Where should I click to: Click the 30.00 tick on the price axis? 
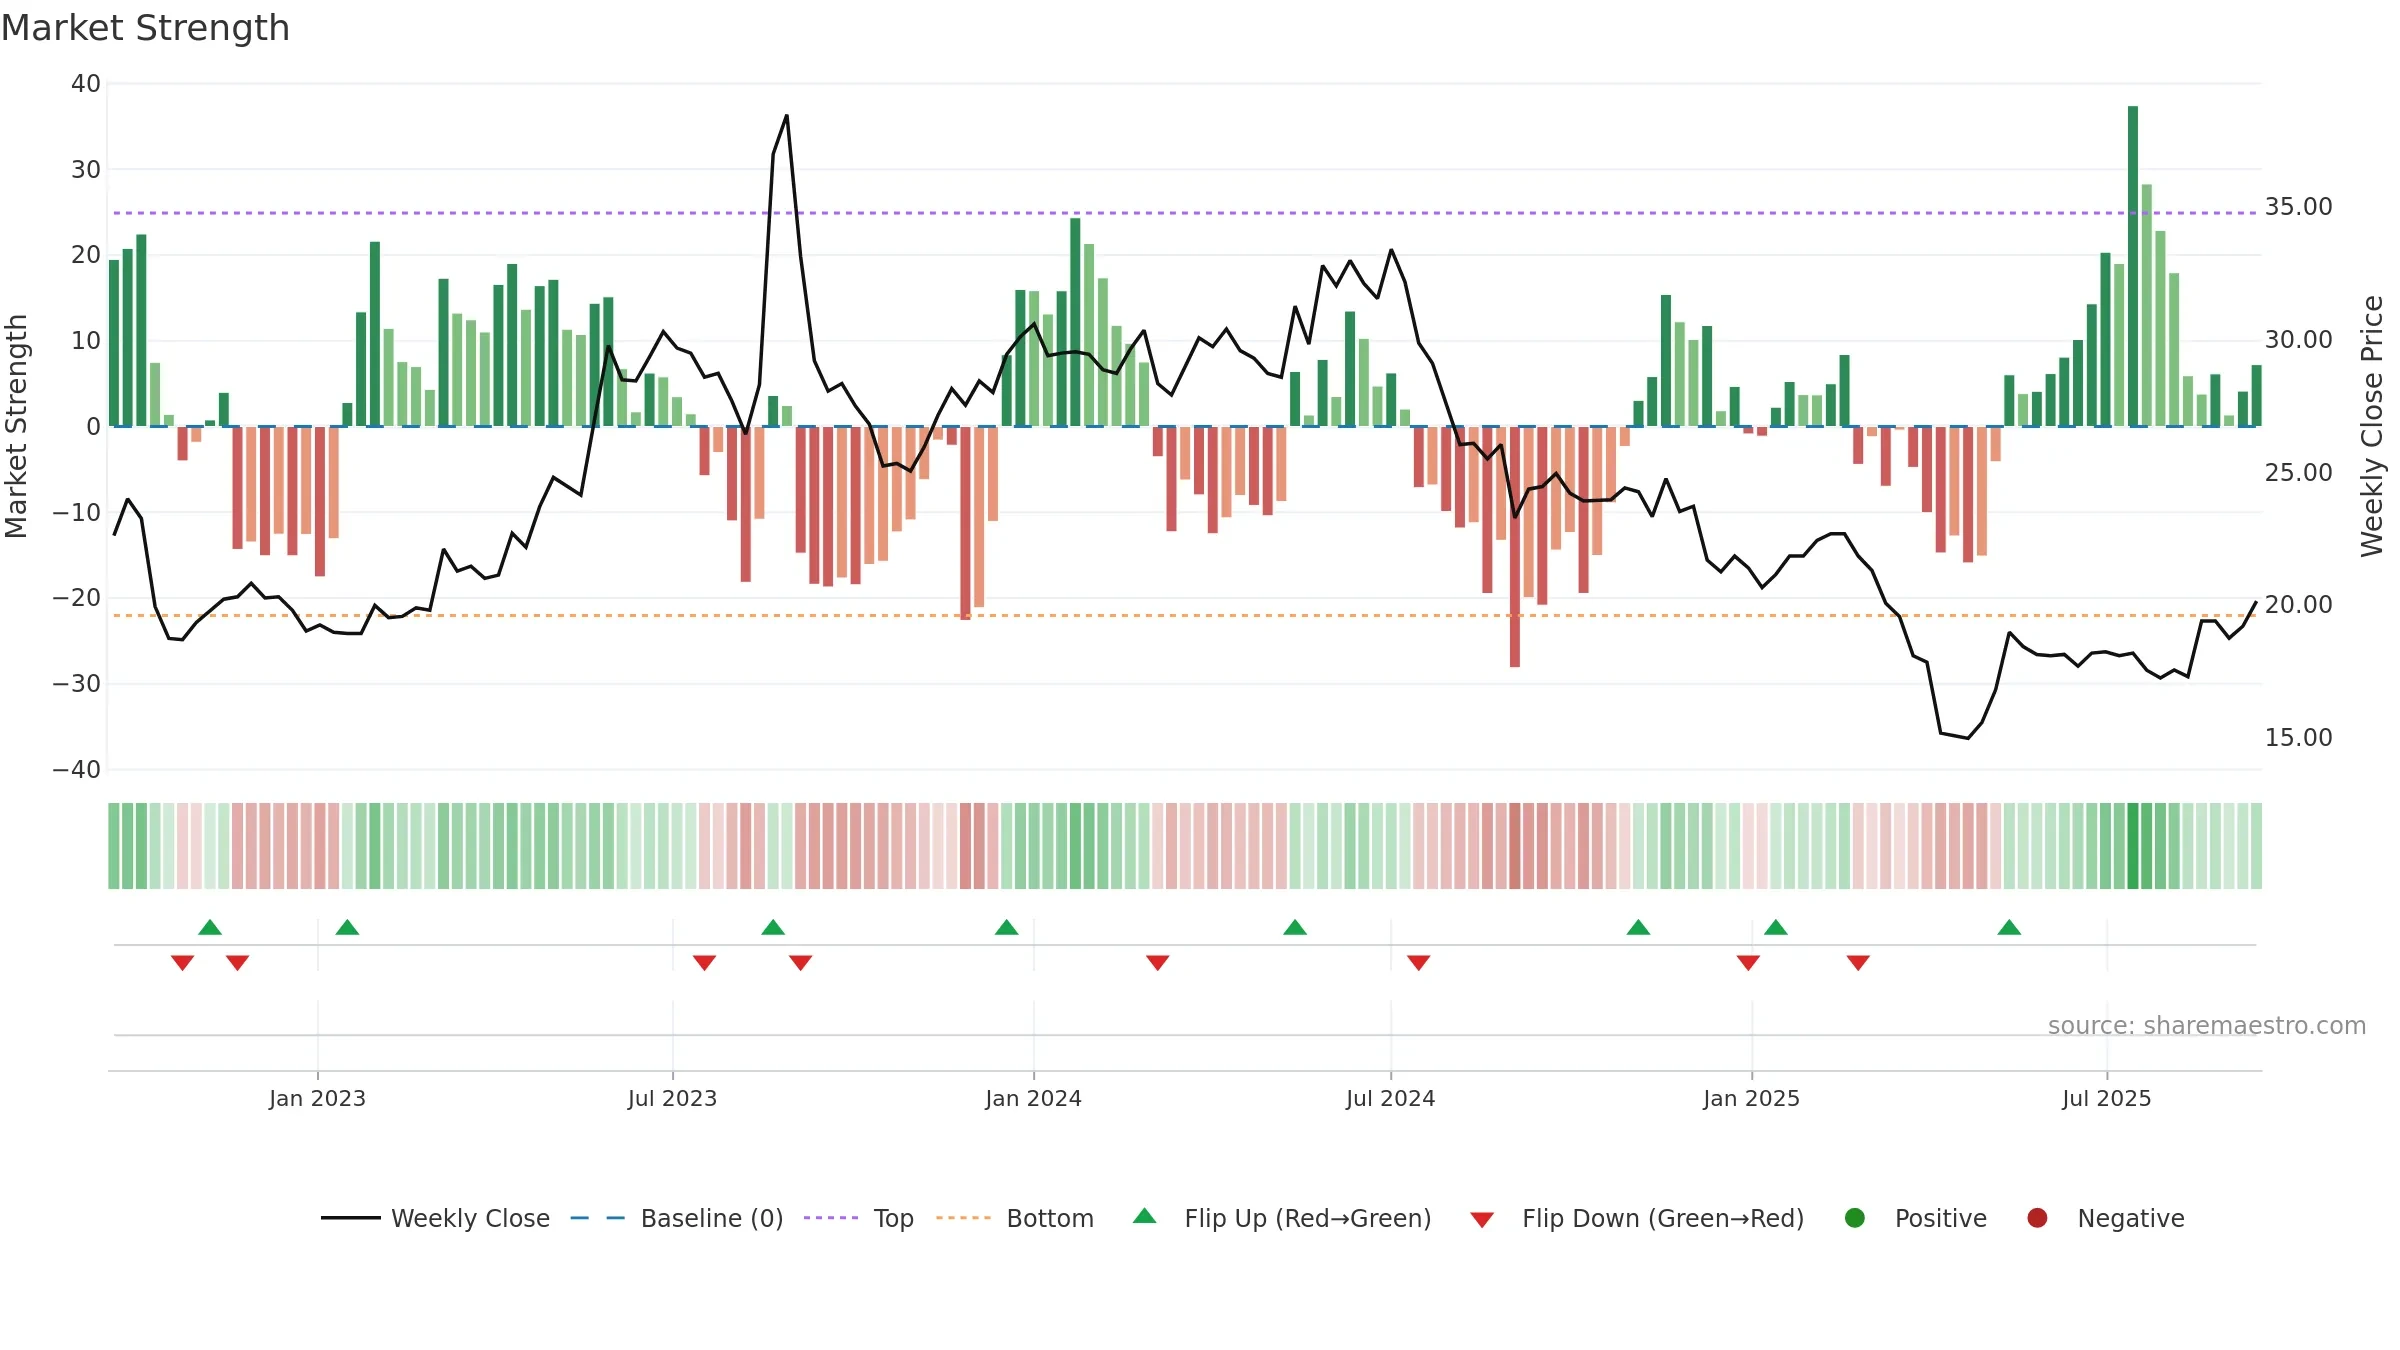[2298, 340]
